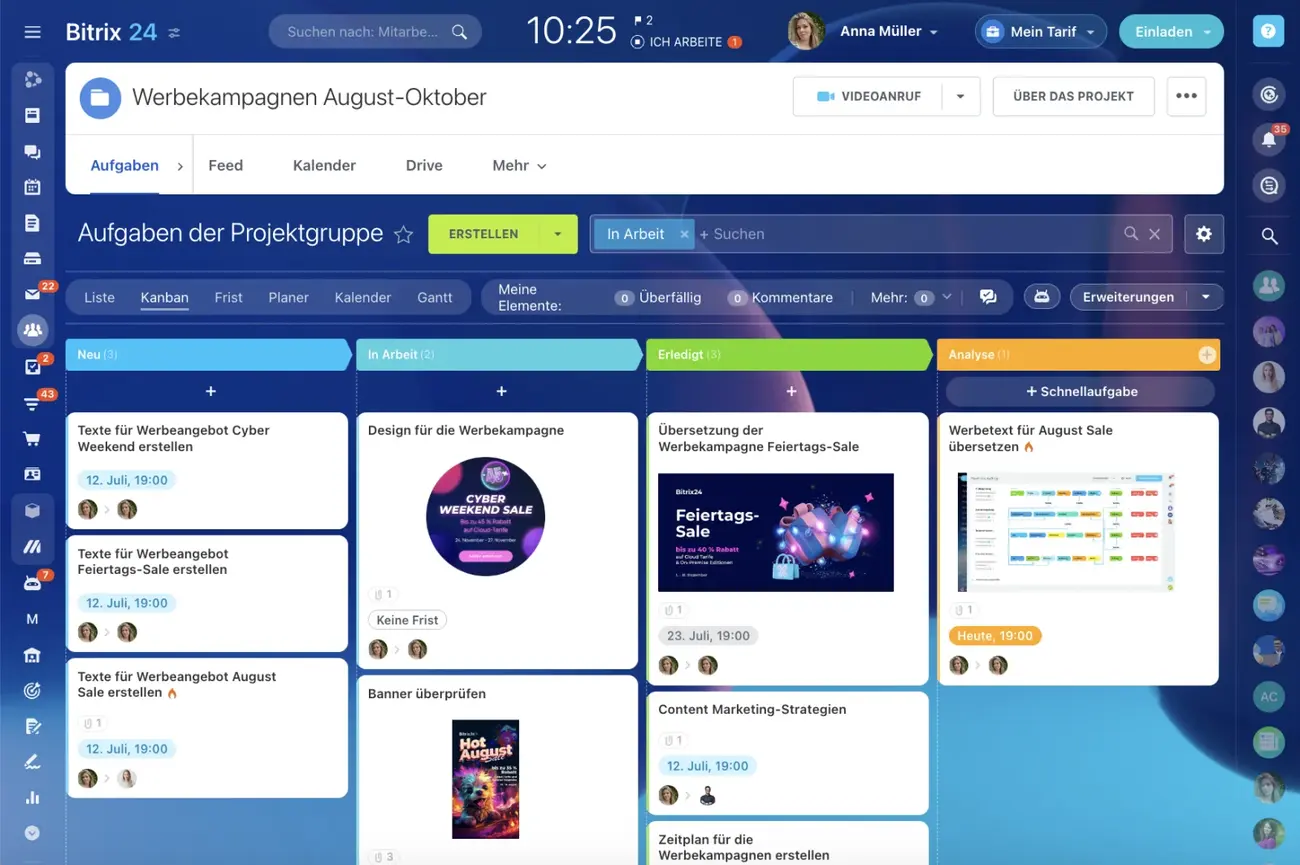Remove the In Arbeit filter chip
Image resolution: width=1300 pixels, height=865 pixels.
pyautogui.click(x=684, y=234)
